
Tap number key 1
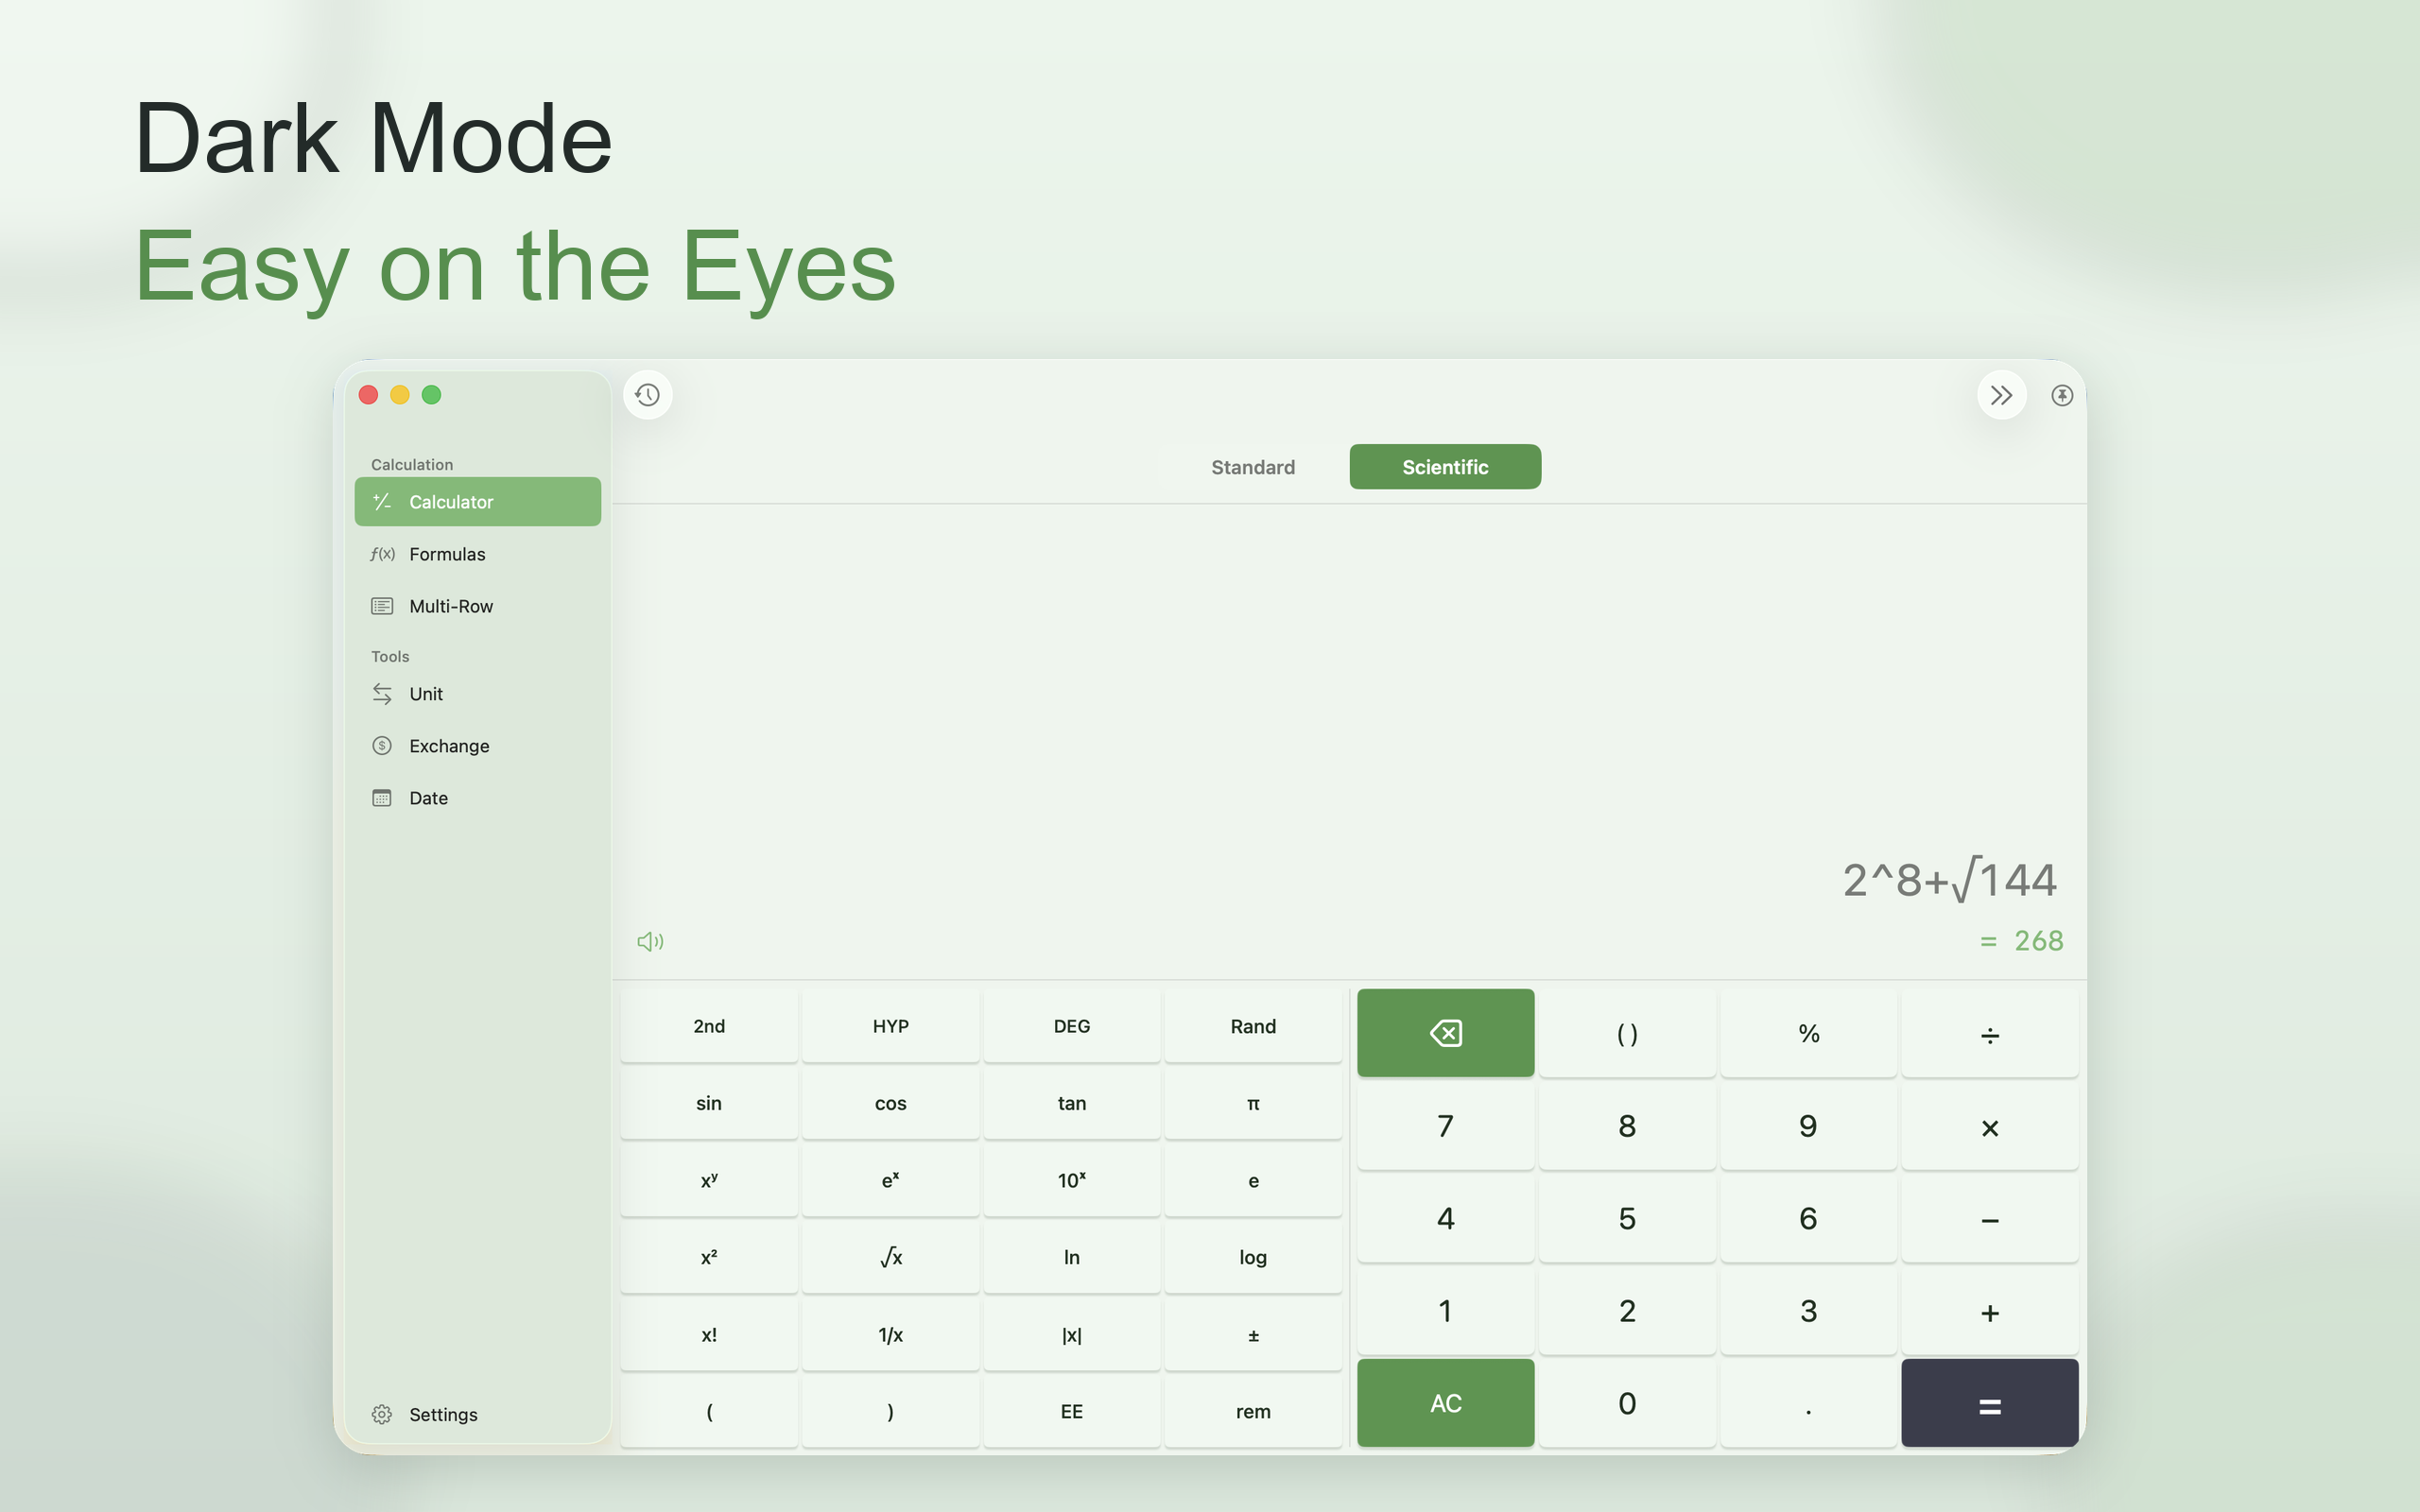[x=1445, y=1310]
